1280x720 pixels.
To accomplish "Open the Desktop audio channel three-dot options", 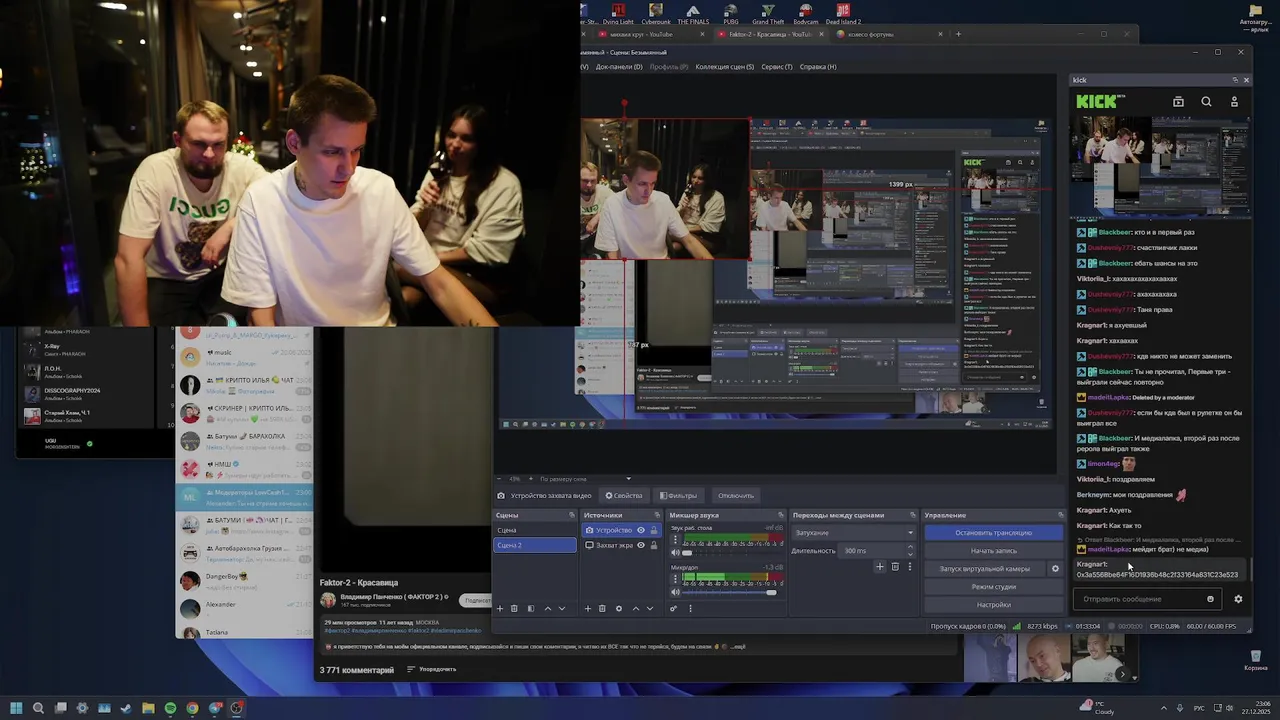I will (675, 540).
